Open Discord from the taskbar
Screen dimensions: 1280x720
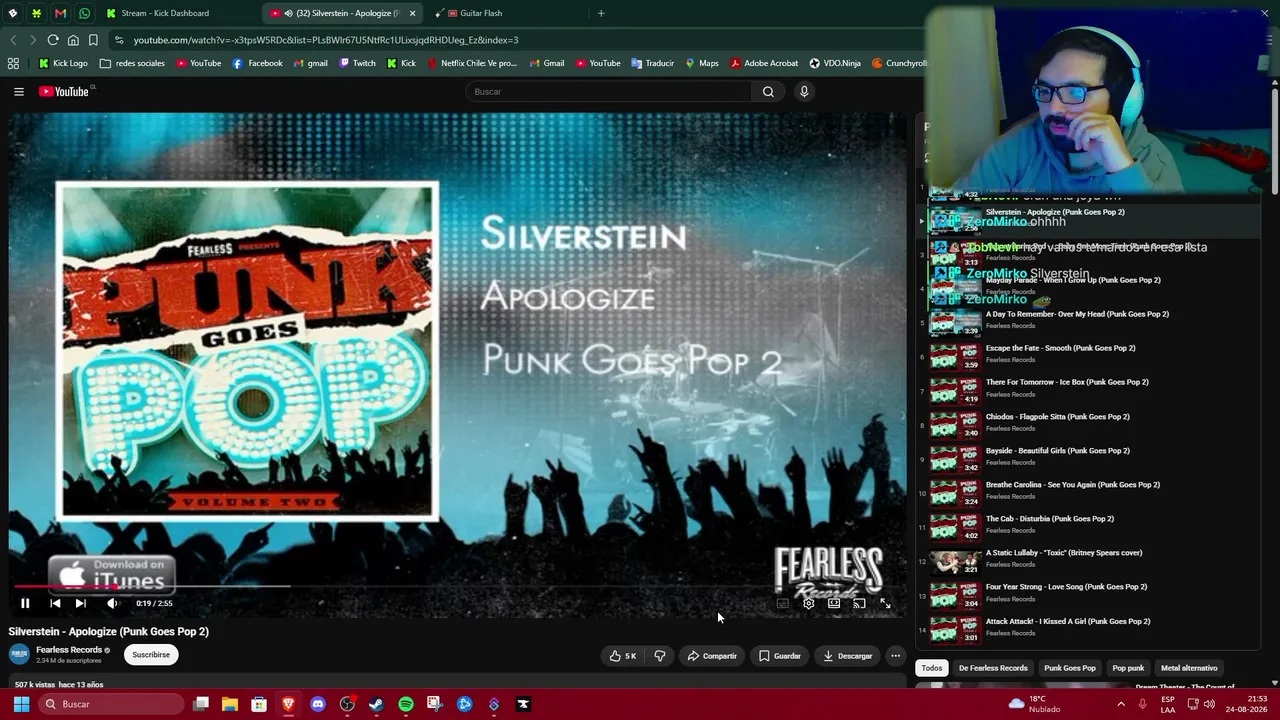318,704
